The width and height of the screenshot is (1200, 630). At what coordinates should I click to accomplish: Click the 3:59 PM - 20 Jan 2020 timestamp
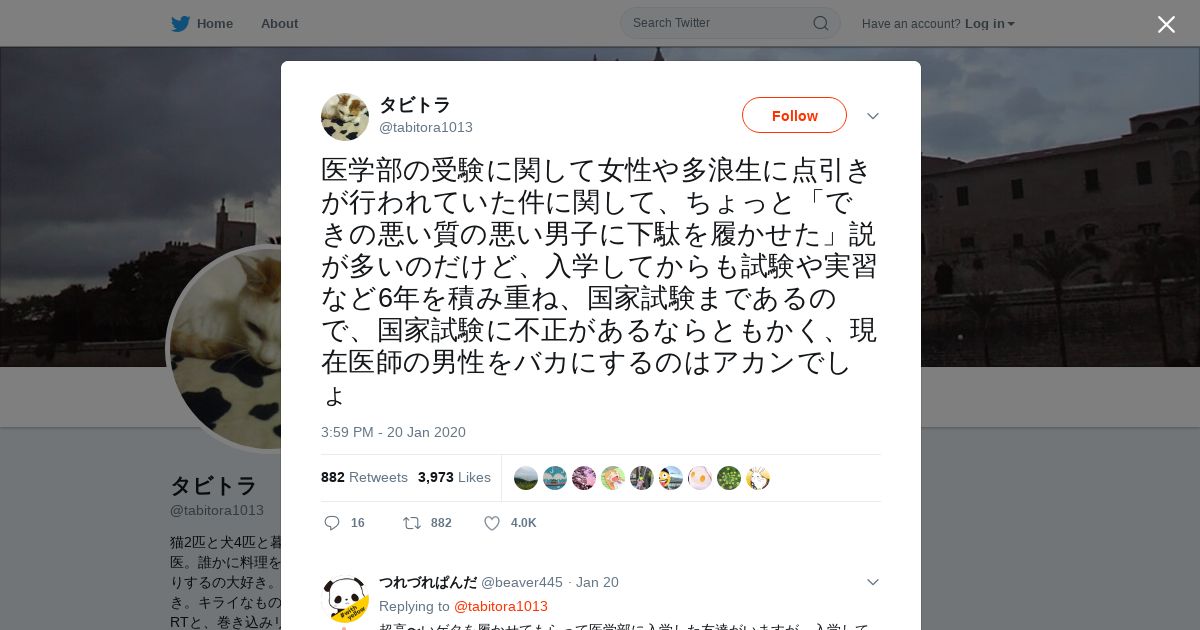pyautogui.click(x=393, y=432)
